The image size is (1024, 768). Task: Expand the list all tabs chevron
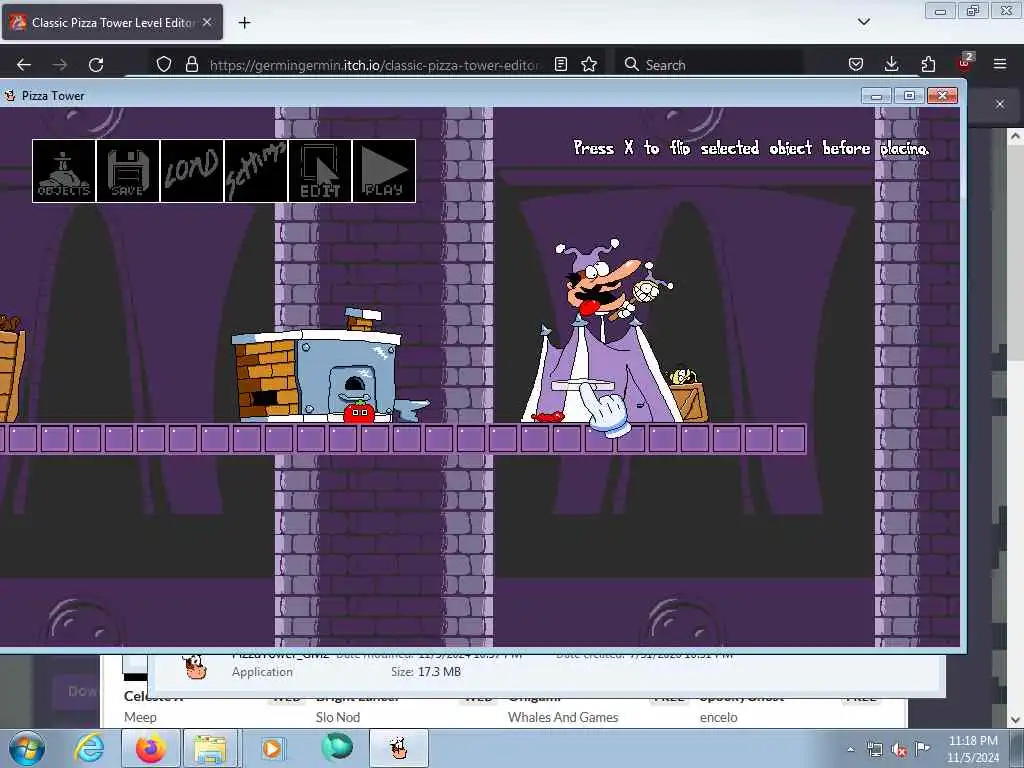tap(863, 22)
